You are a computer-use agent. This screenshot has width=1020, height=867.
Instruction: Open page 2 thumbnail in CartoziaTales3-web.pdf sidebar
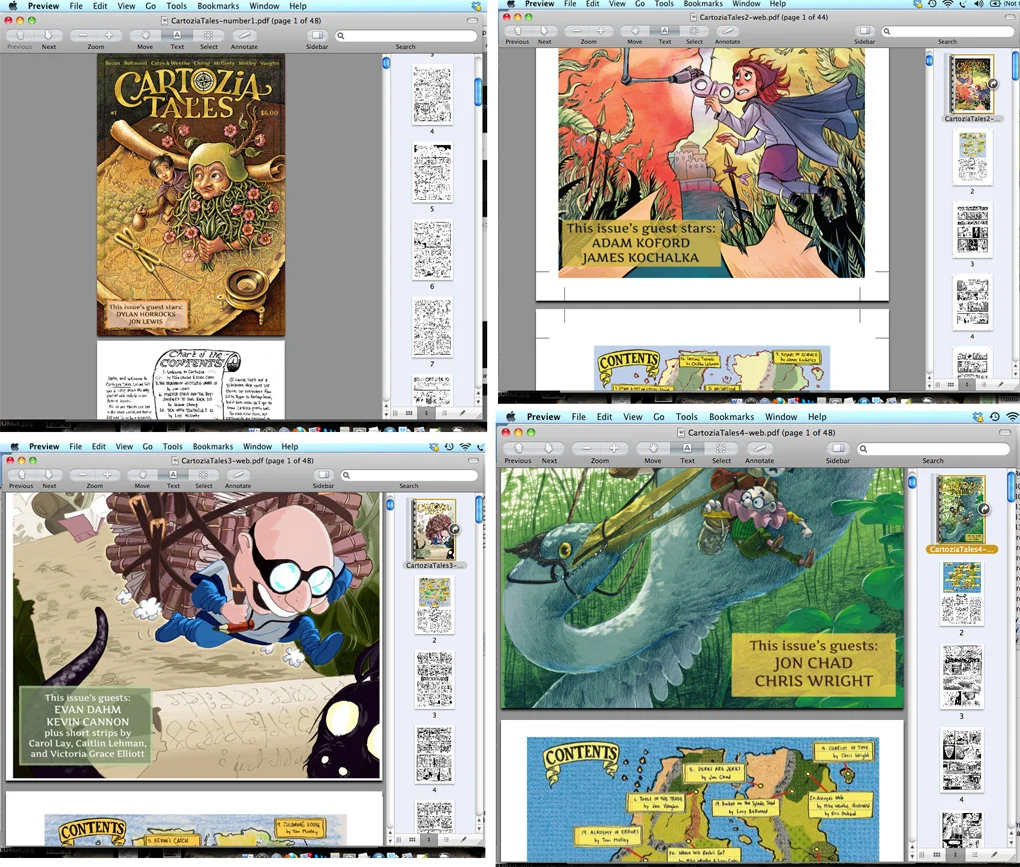tap(435, 605)
